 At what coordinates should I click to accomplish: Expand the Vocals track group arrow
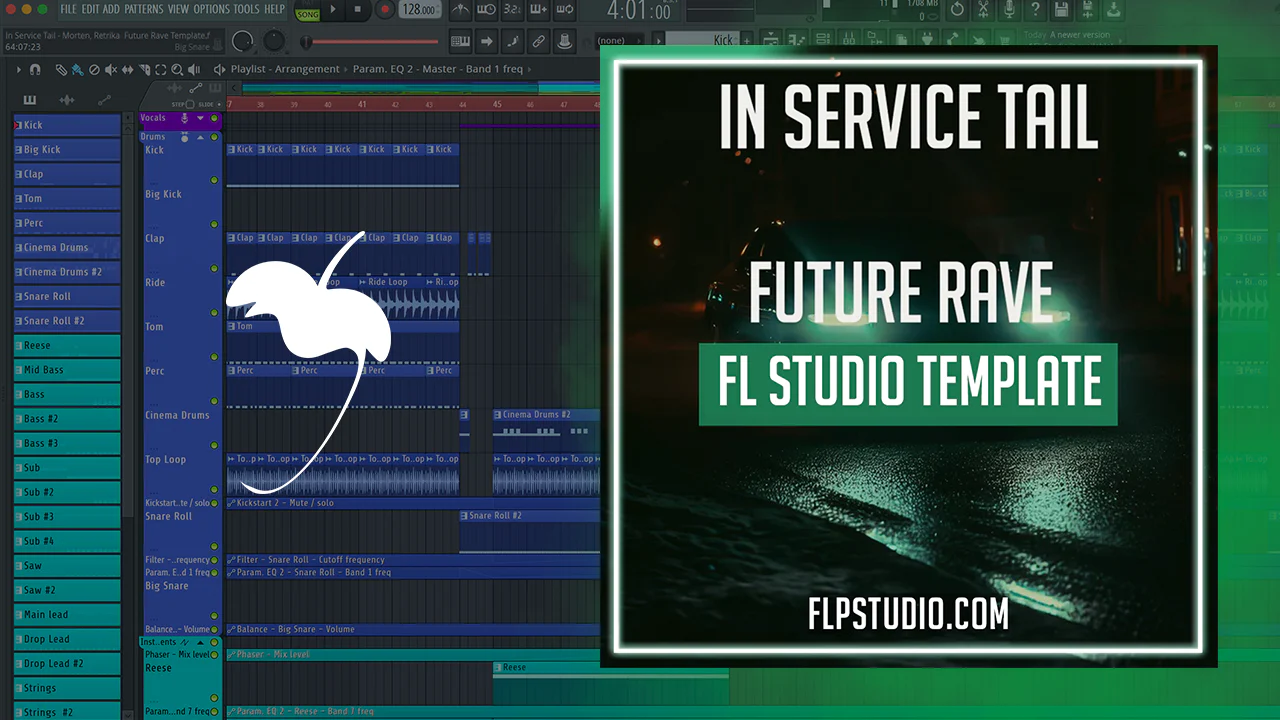pyautogui.click(x=200, y=118)
